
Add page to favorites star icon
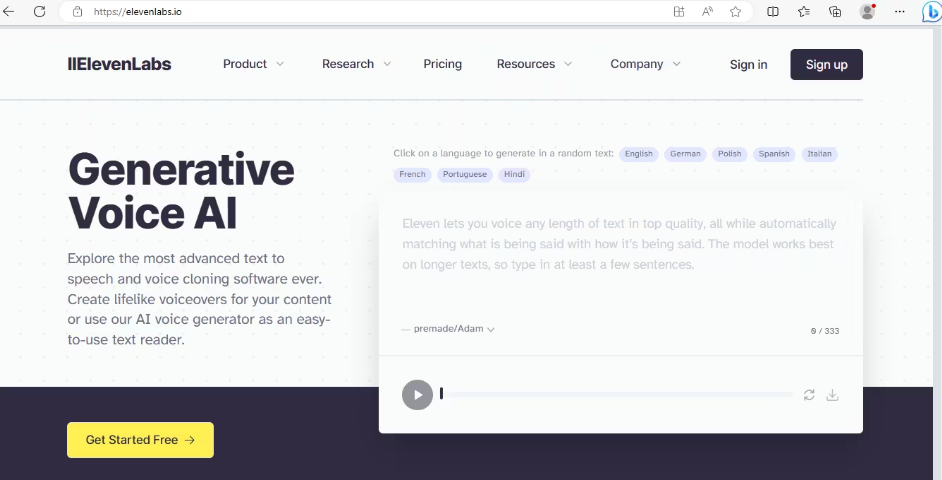click(735, 11)
